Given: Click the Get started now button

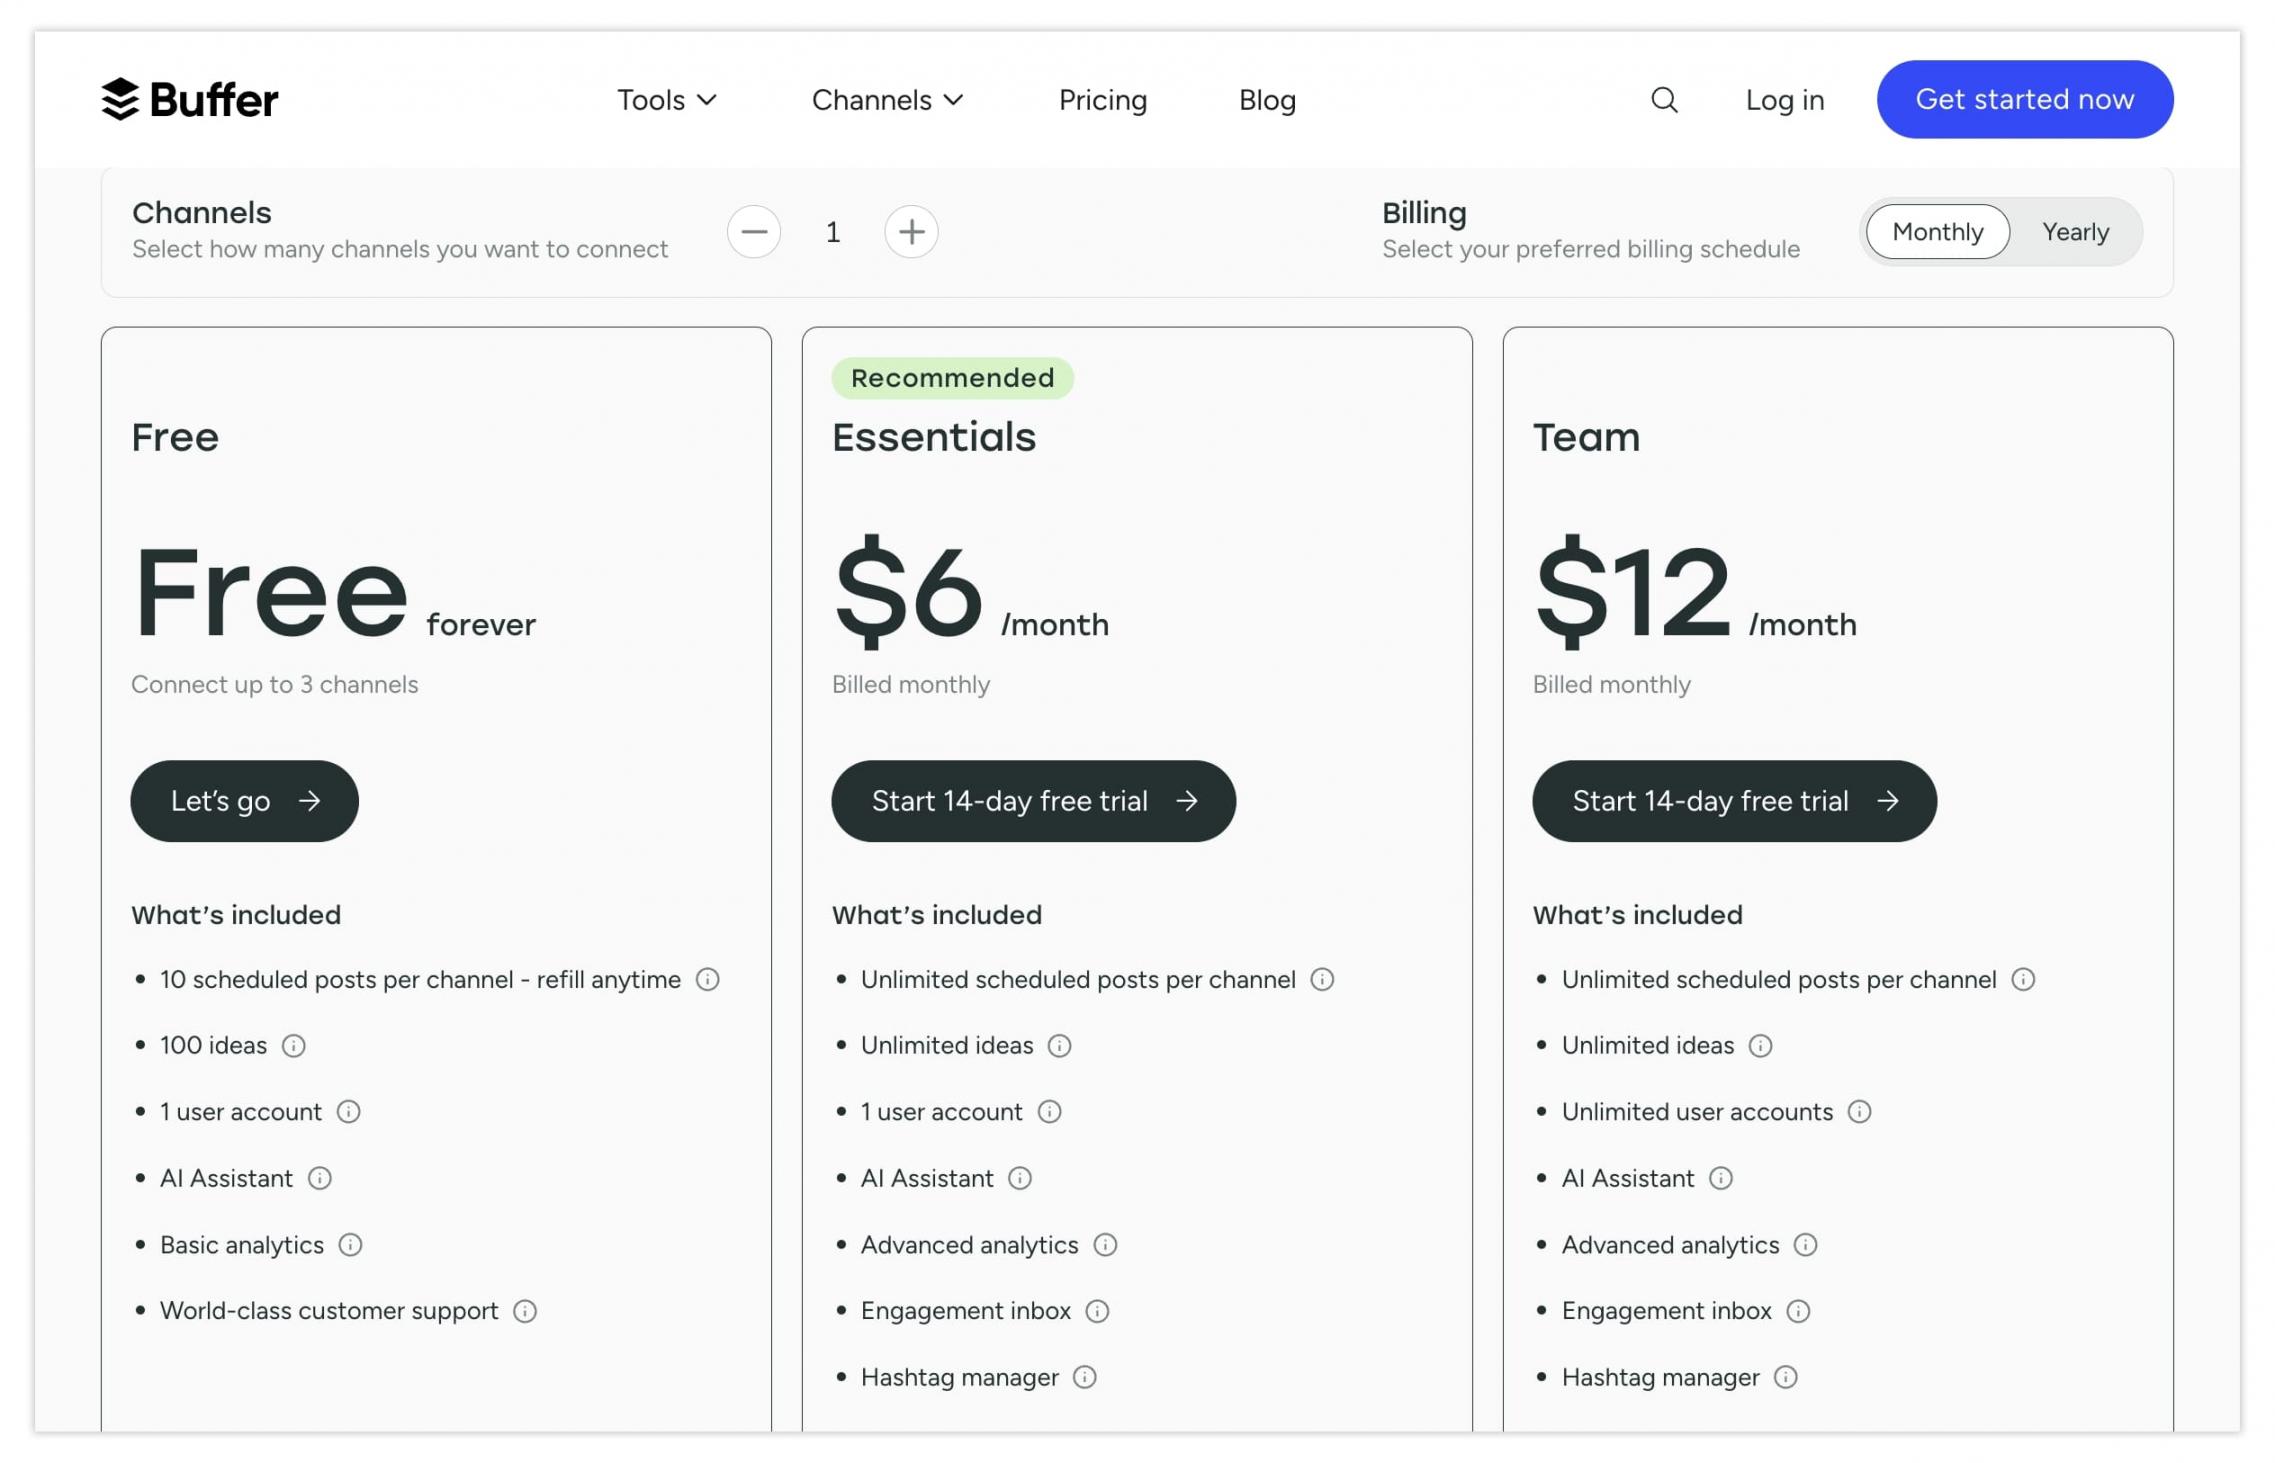Looking at the screenshot, I should point(2024,99).
